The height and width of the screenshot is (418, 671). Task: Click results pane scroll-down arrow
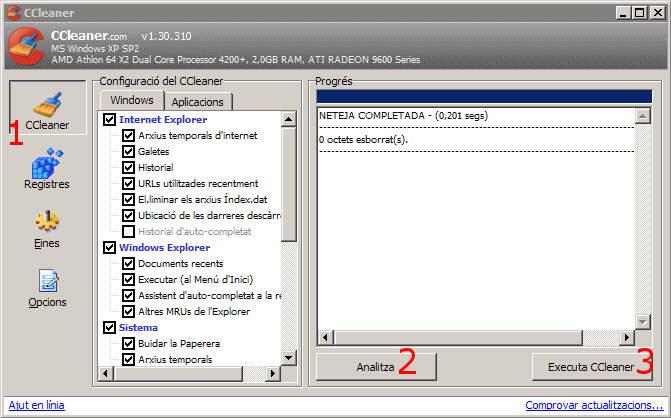[x=643, y=322]
